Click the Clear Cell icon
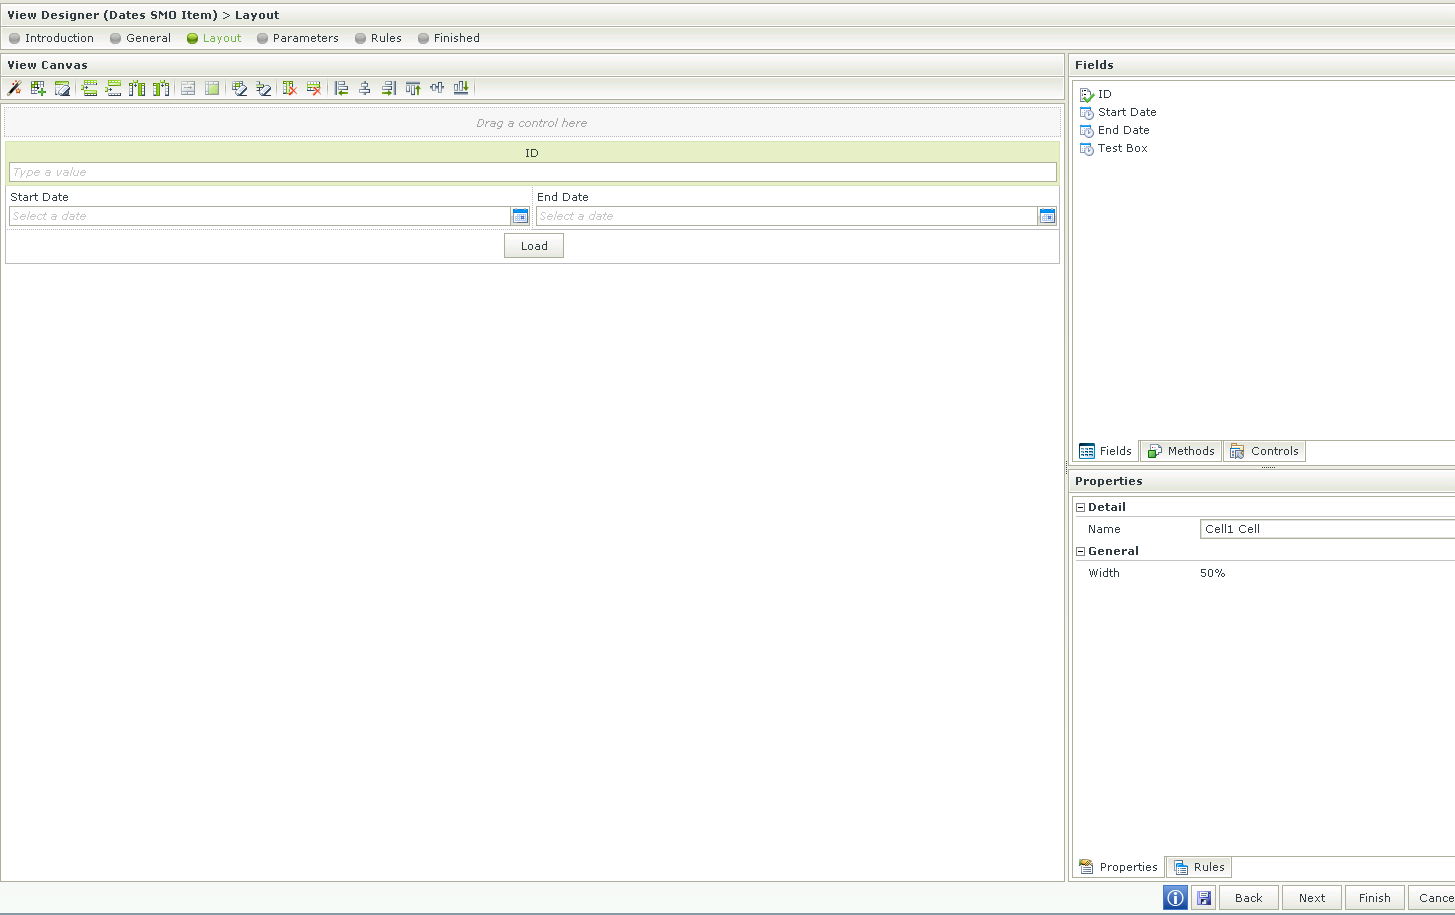1455x915 pixels. [x=239, y=88]
